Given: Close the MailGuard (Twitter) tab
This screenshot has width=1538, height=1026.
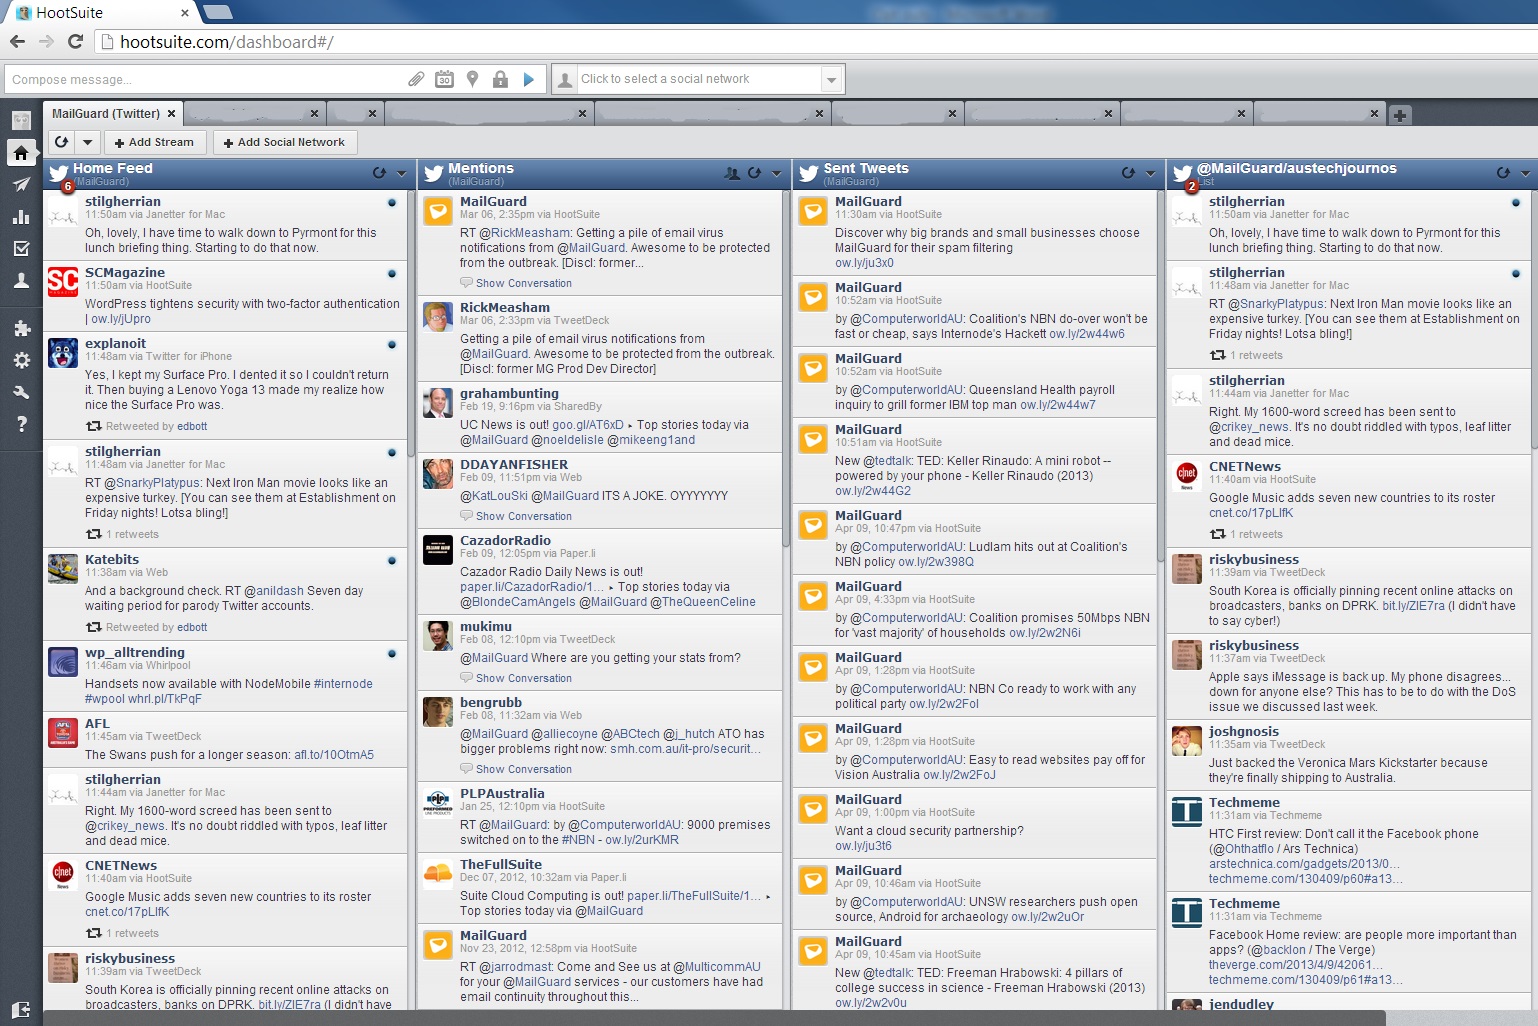Looking at the screenshot, I should pyautogui.click(x=171, y=114).
